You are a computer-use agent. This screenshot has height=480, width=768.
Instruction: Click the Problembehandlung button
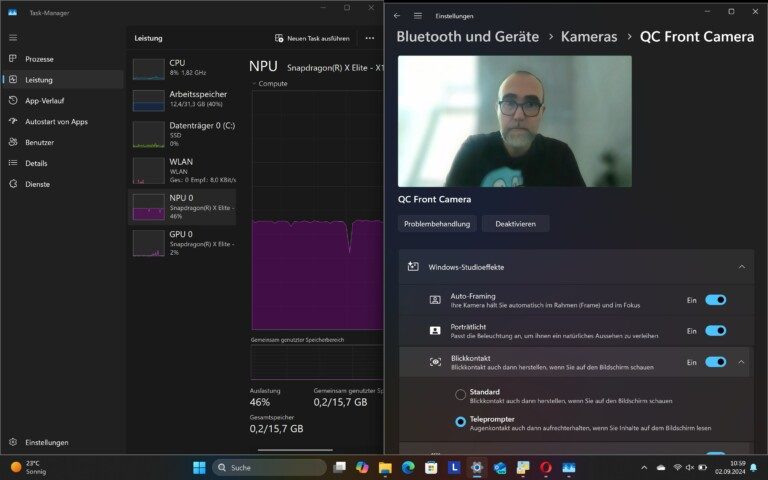[437, 224]
